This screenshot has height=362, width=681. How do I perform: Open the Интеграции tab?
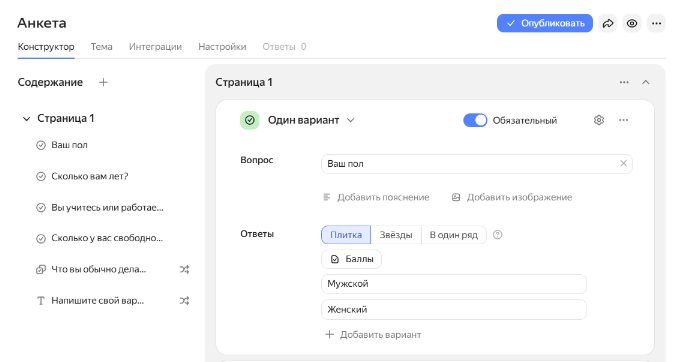point(155,47)
